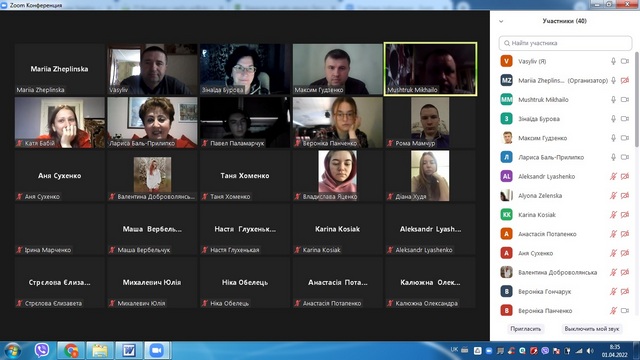Click the avatar of Лариса Баль-Прилипко

tap(506, 157)
